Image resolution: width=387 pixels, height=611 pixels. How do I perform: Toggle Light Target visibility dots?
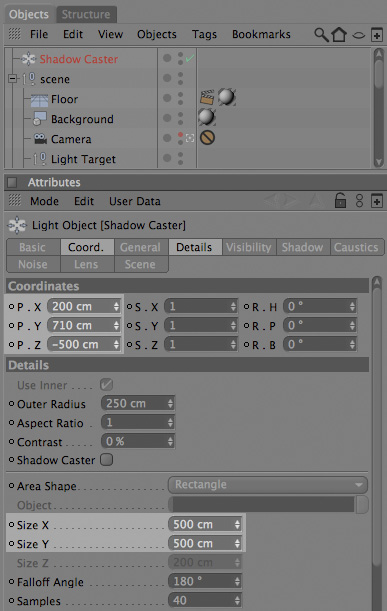[180, 159]
